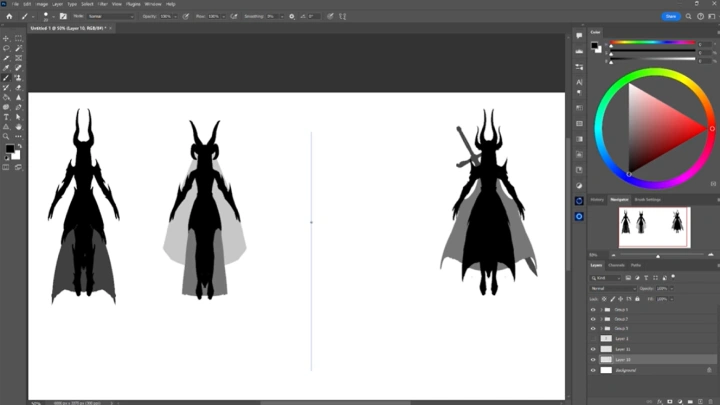Viewport: 720px width, 405px height.
Task: Switch to the Brush Settings tab
Action: [647, 200]
